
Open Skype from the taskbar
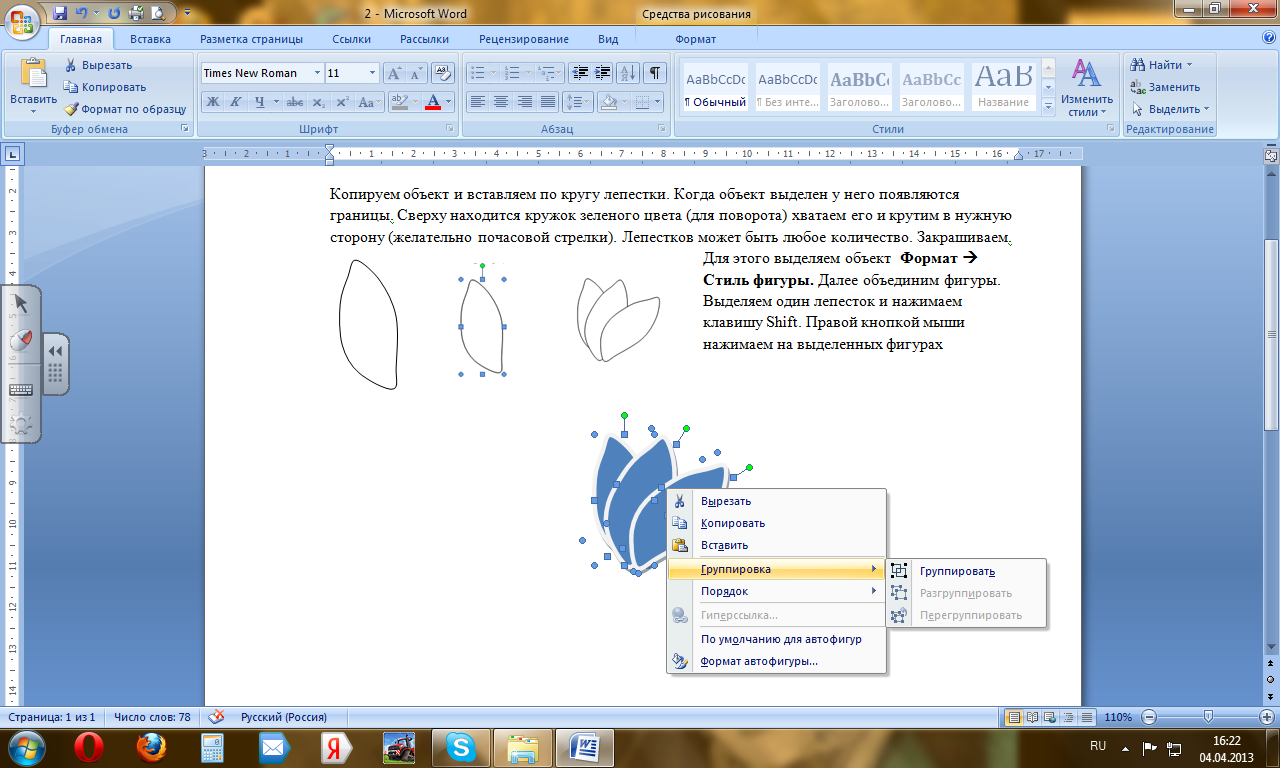point(460,747)
